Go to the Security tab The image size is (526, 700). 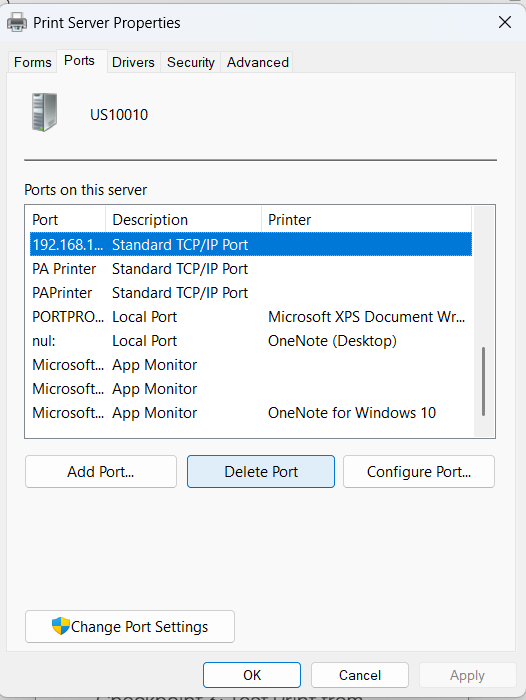coord(191,62)
